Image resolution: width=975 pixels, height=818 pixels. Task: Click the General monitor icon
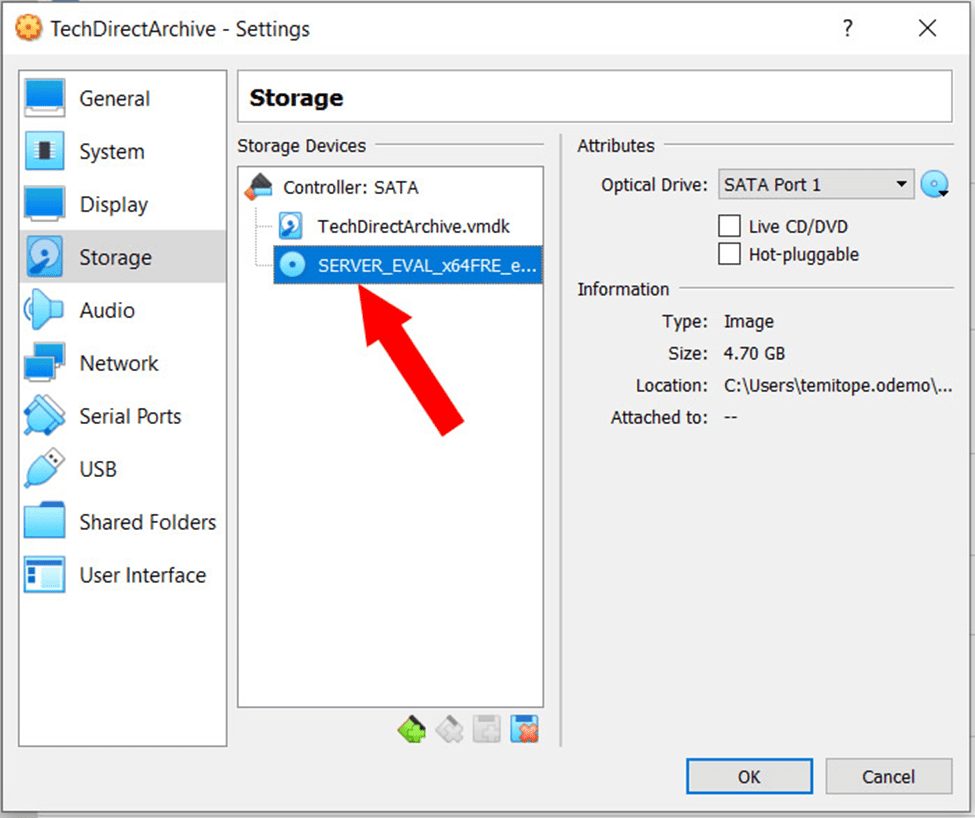coord(44,98)
